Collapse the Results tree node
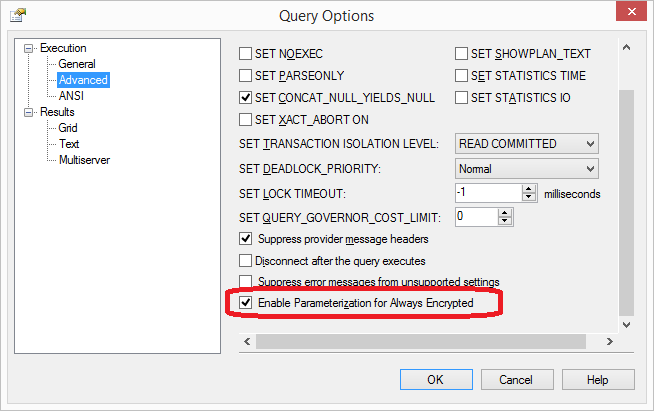654x411 pixels. [30, 112]
